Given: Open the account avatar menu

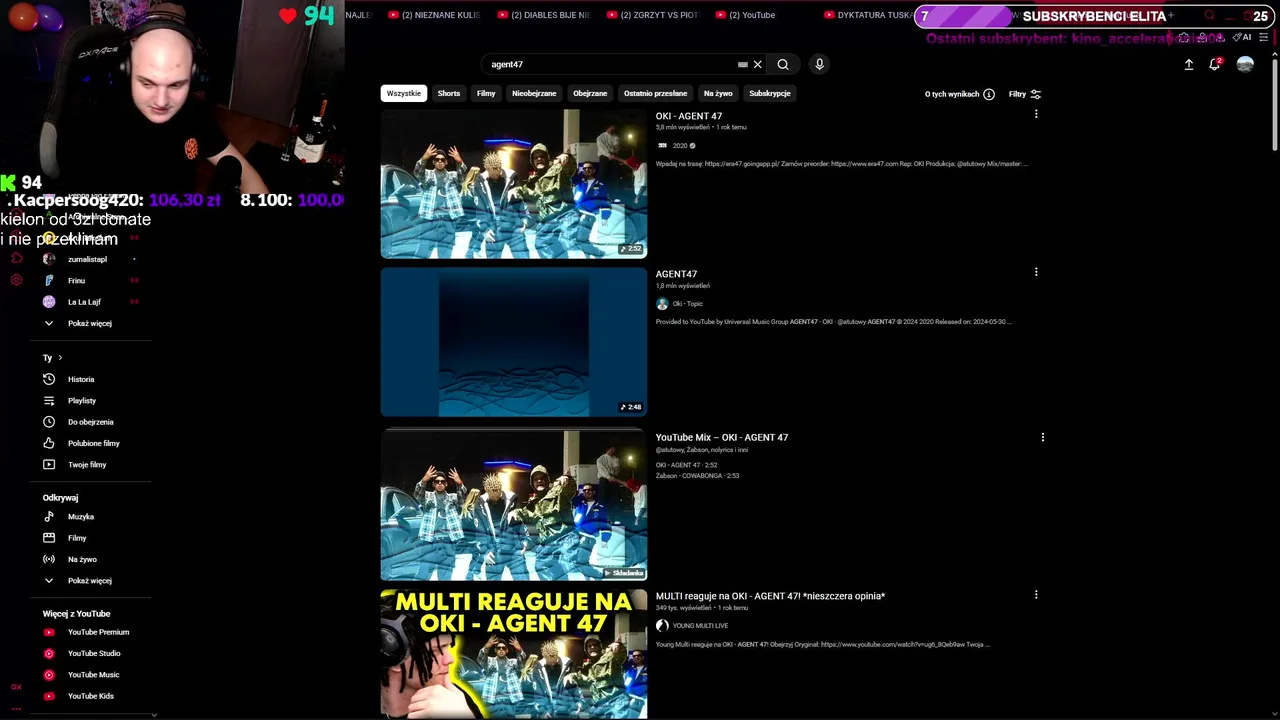Looking at the screenshot, I should point(1245,64).
